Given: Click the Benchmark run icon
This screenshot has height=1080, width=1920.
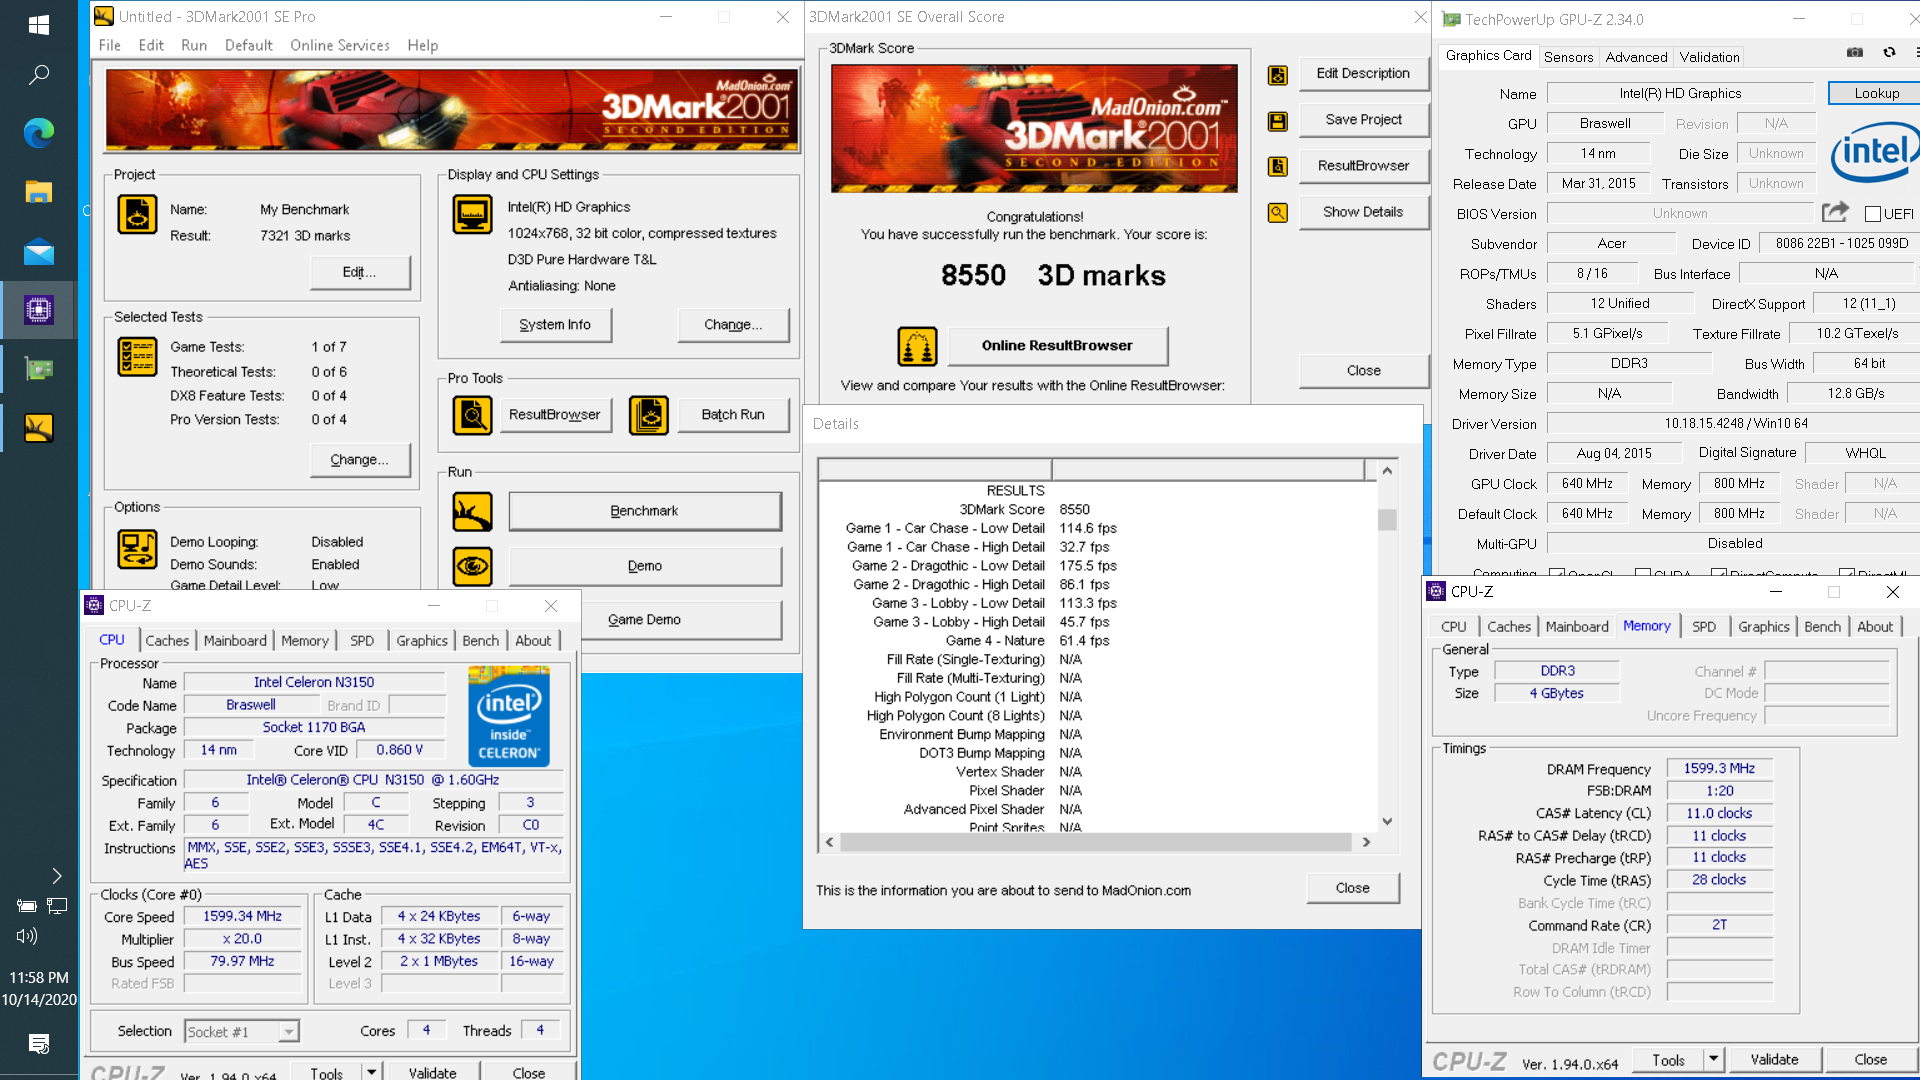Looking at the screenshot, I should [472, 512].
